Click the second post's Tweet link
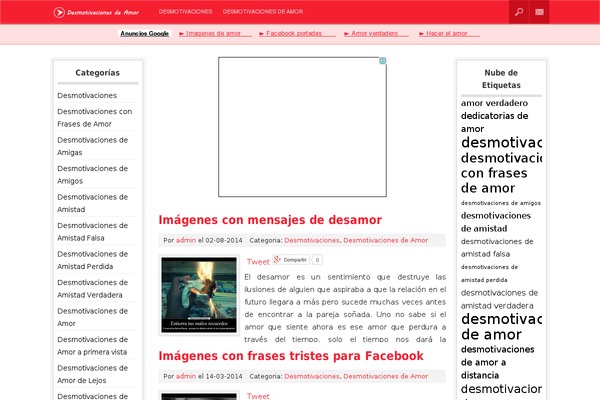The image size is (600, 400). coord(258,396)
